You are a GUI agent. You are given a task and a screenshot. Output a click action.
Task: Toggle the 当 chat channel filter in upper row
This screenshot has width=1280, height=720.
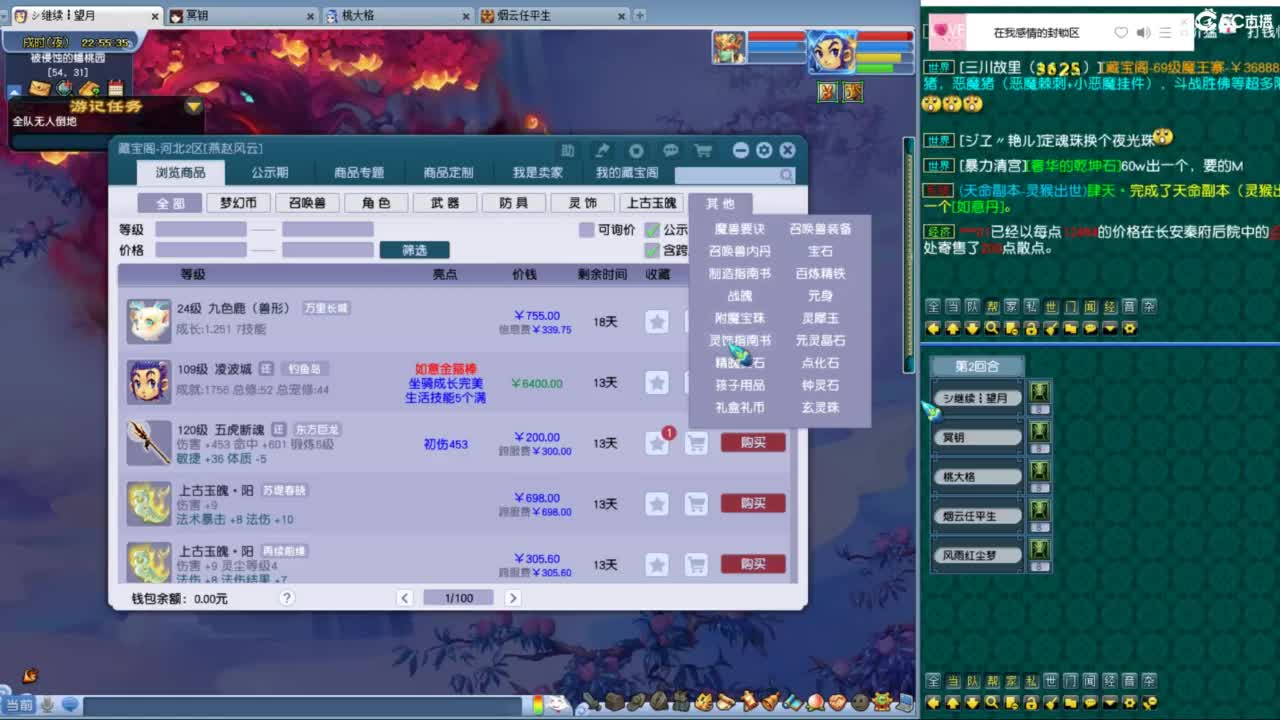pyautogui.click(x=952, y=307)
